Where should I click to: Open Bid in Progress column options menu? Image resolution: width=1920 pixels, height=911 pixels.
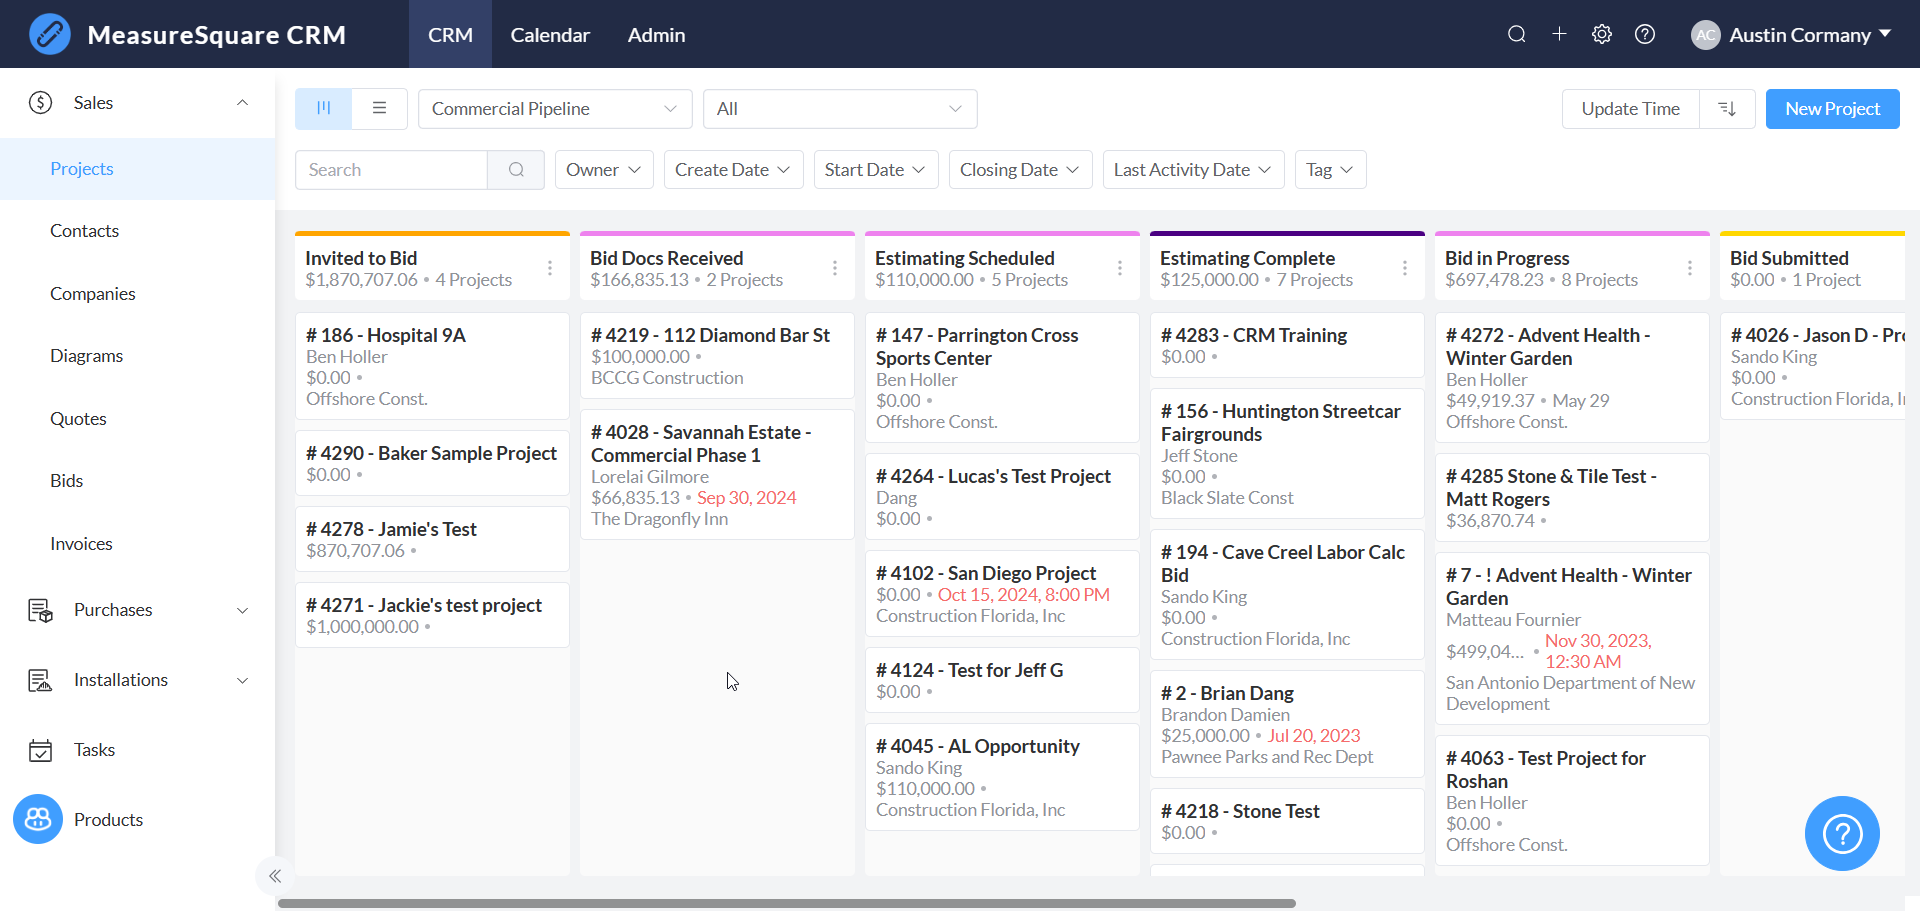click(1690, 268)
